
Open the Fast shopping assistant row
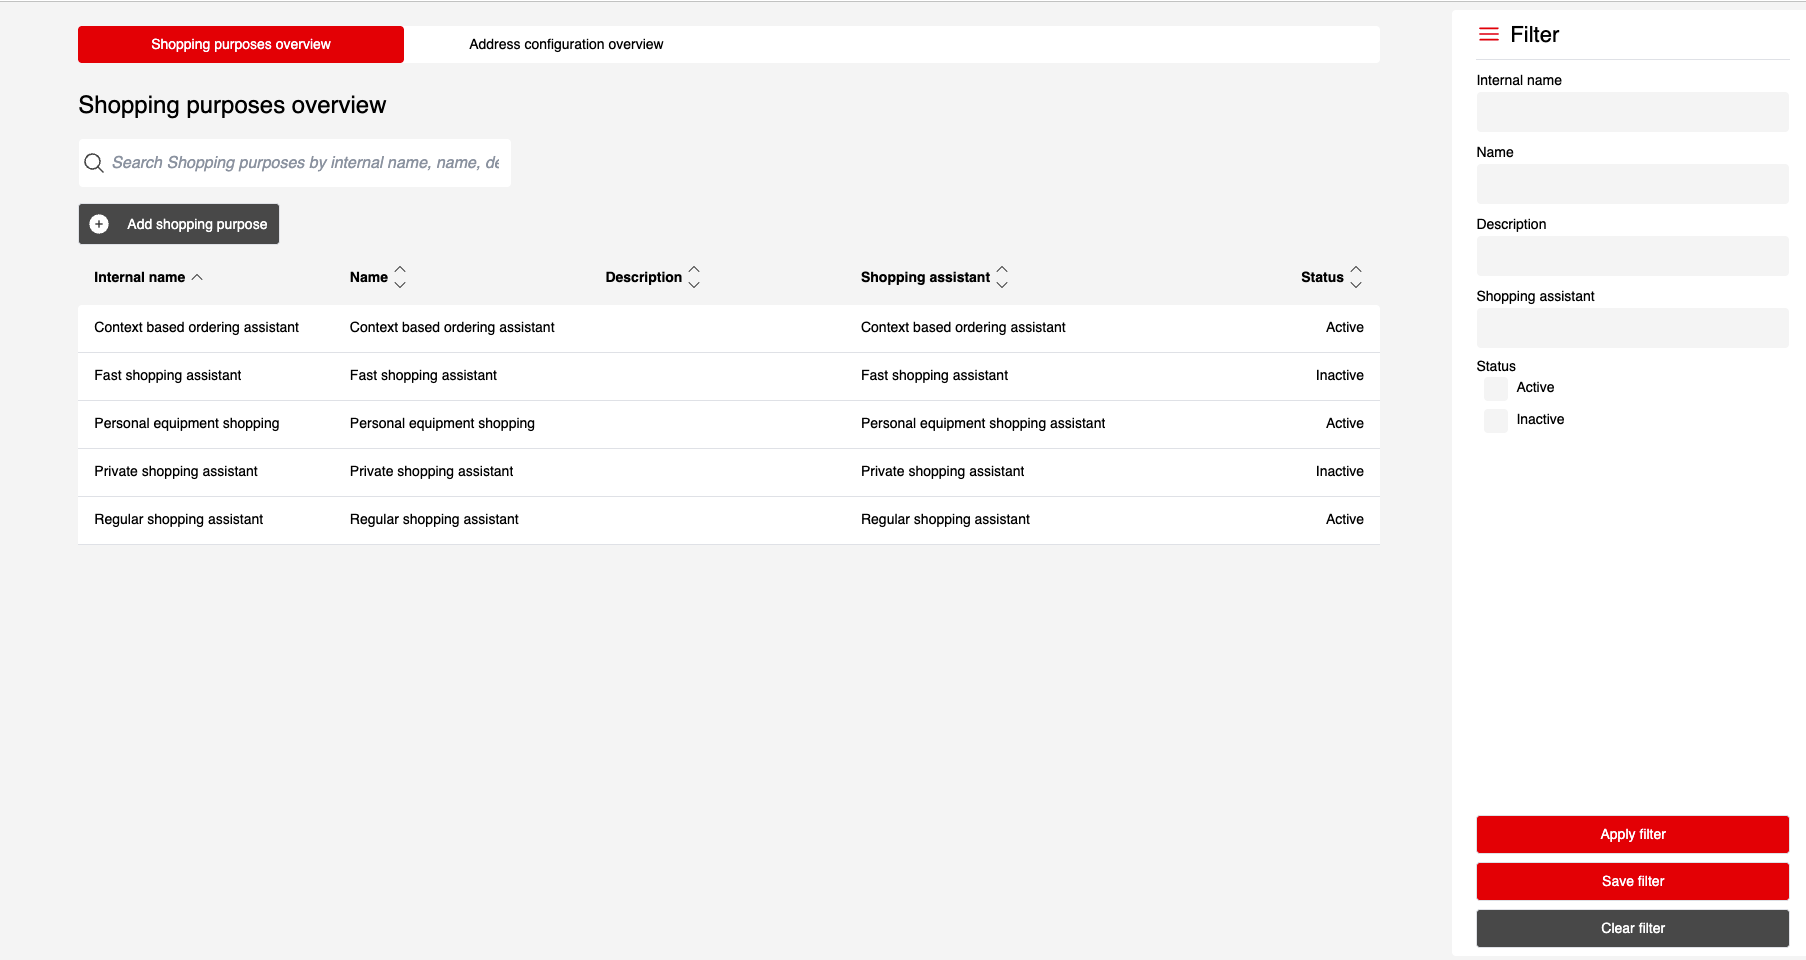click(x=168, y=376)
